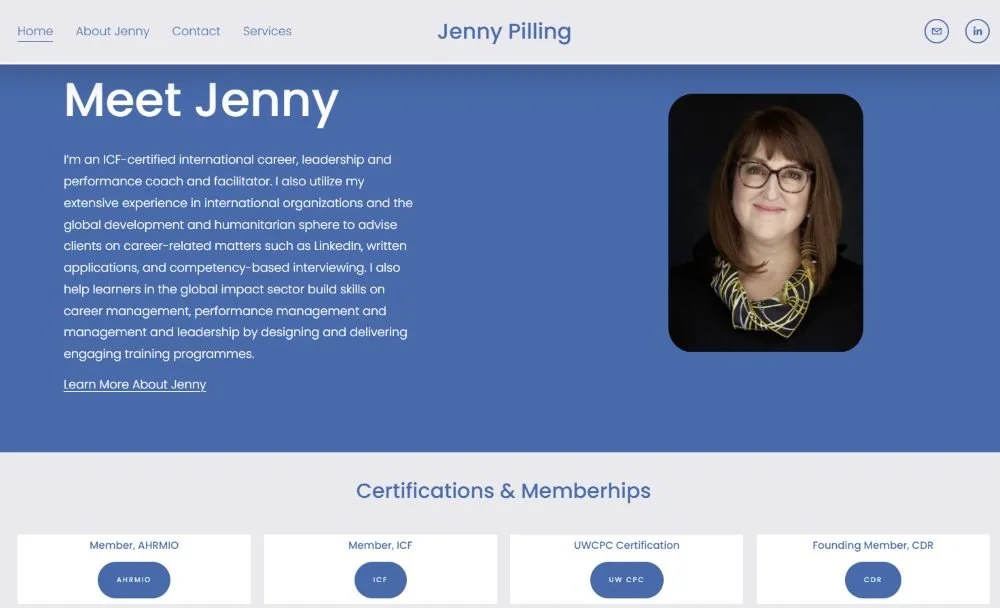Screen dimensions: 1000x608
Task: Click the Founding Member, CDR card label
Action: (x=872, y=545)
